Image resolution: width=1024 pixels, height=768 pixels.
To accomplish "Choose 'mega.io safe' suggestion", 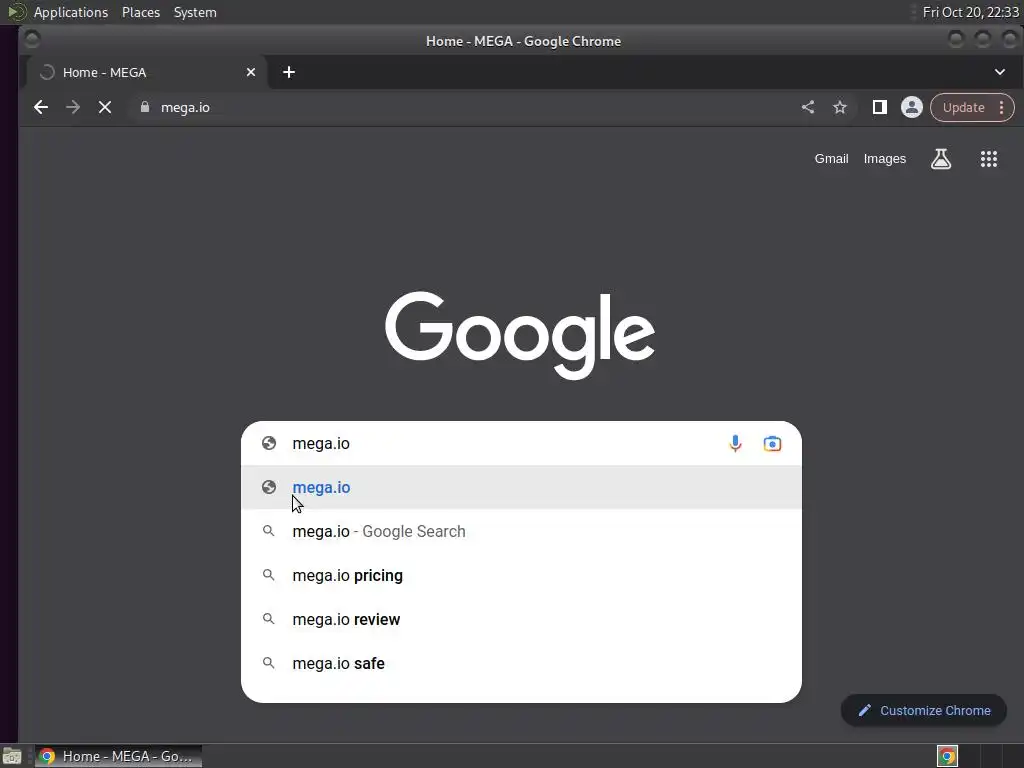I will (521, 664).
